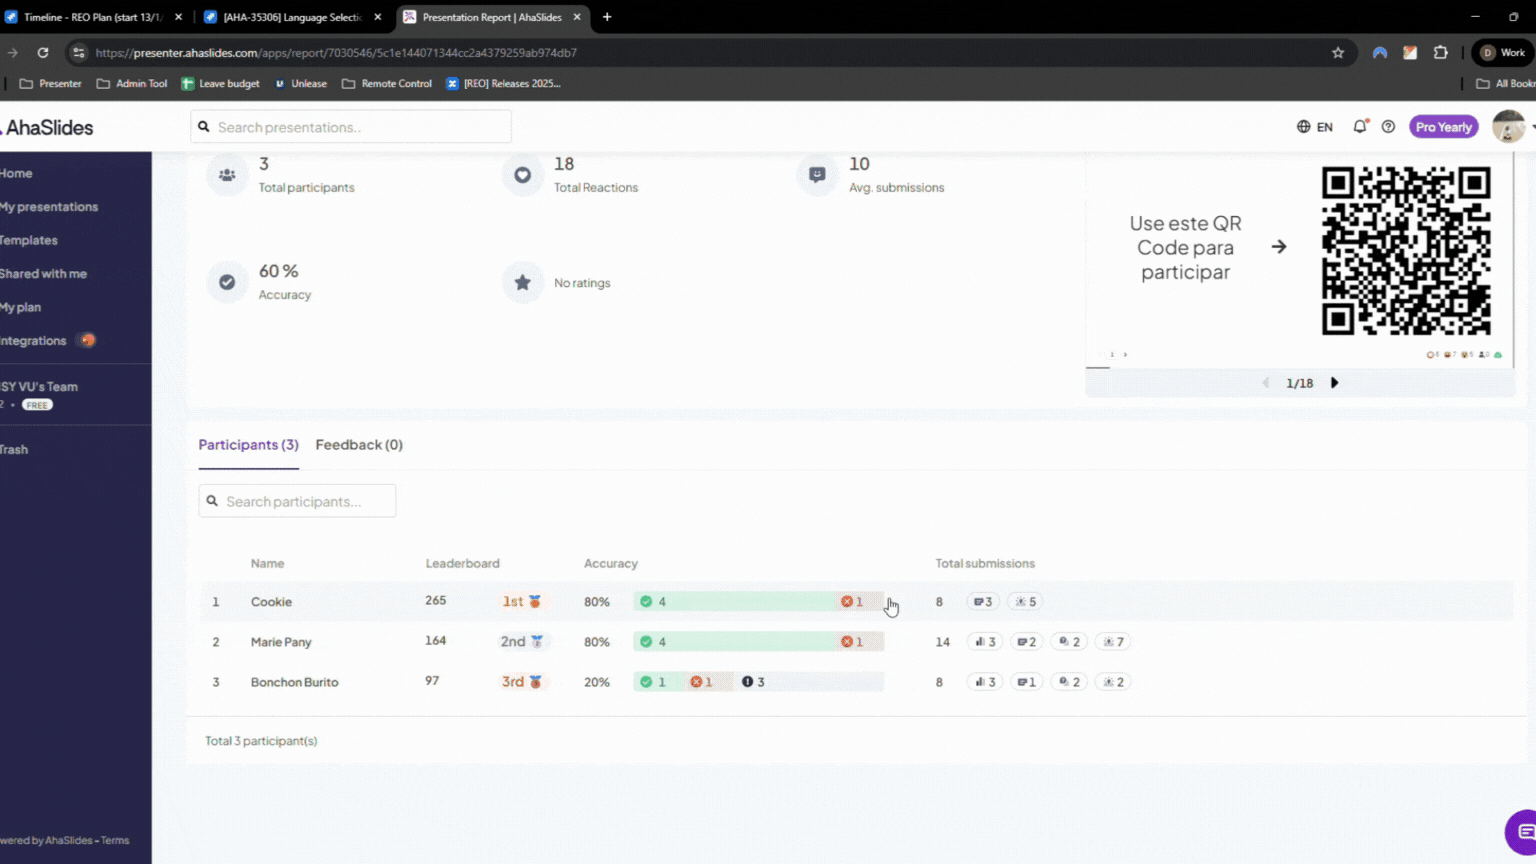1536x864 pixels.
Task: Open the EN language selector
Action: pyautogui.click(x=1314, y=127)
